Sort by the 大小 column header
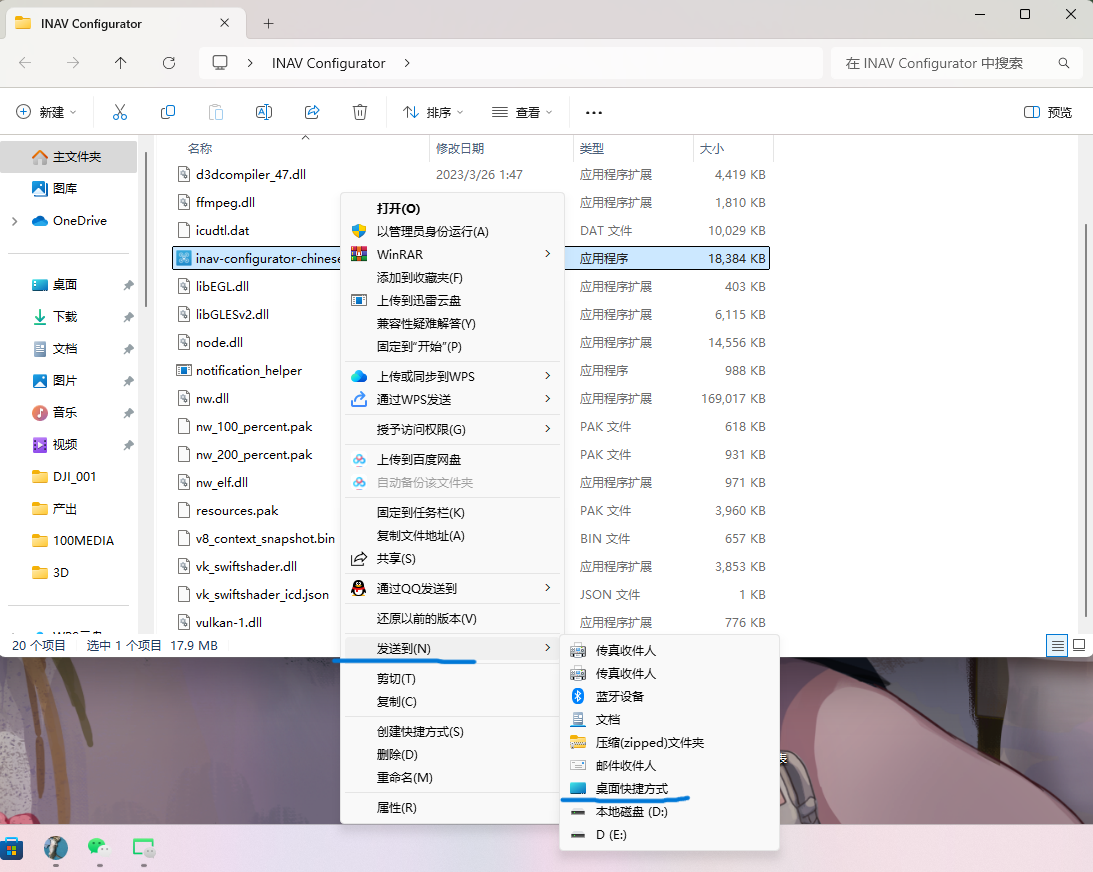 (x=733, y=148)
